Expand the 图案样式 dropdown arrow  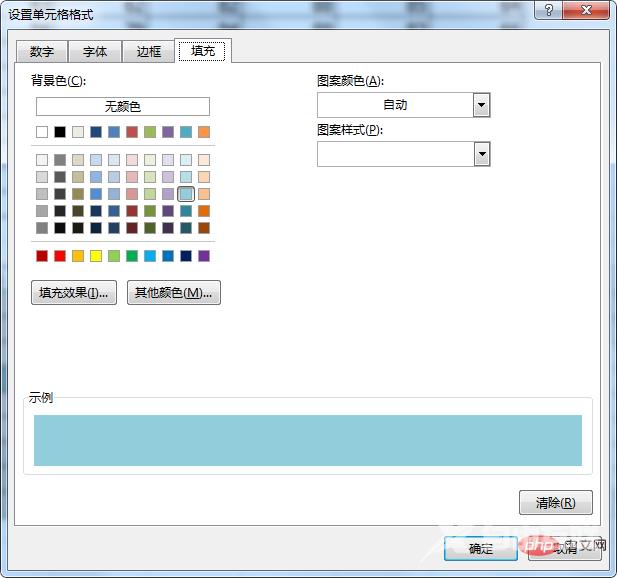(x=481, y=154)
